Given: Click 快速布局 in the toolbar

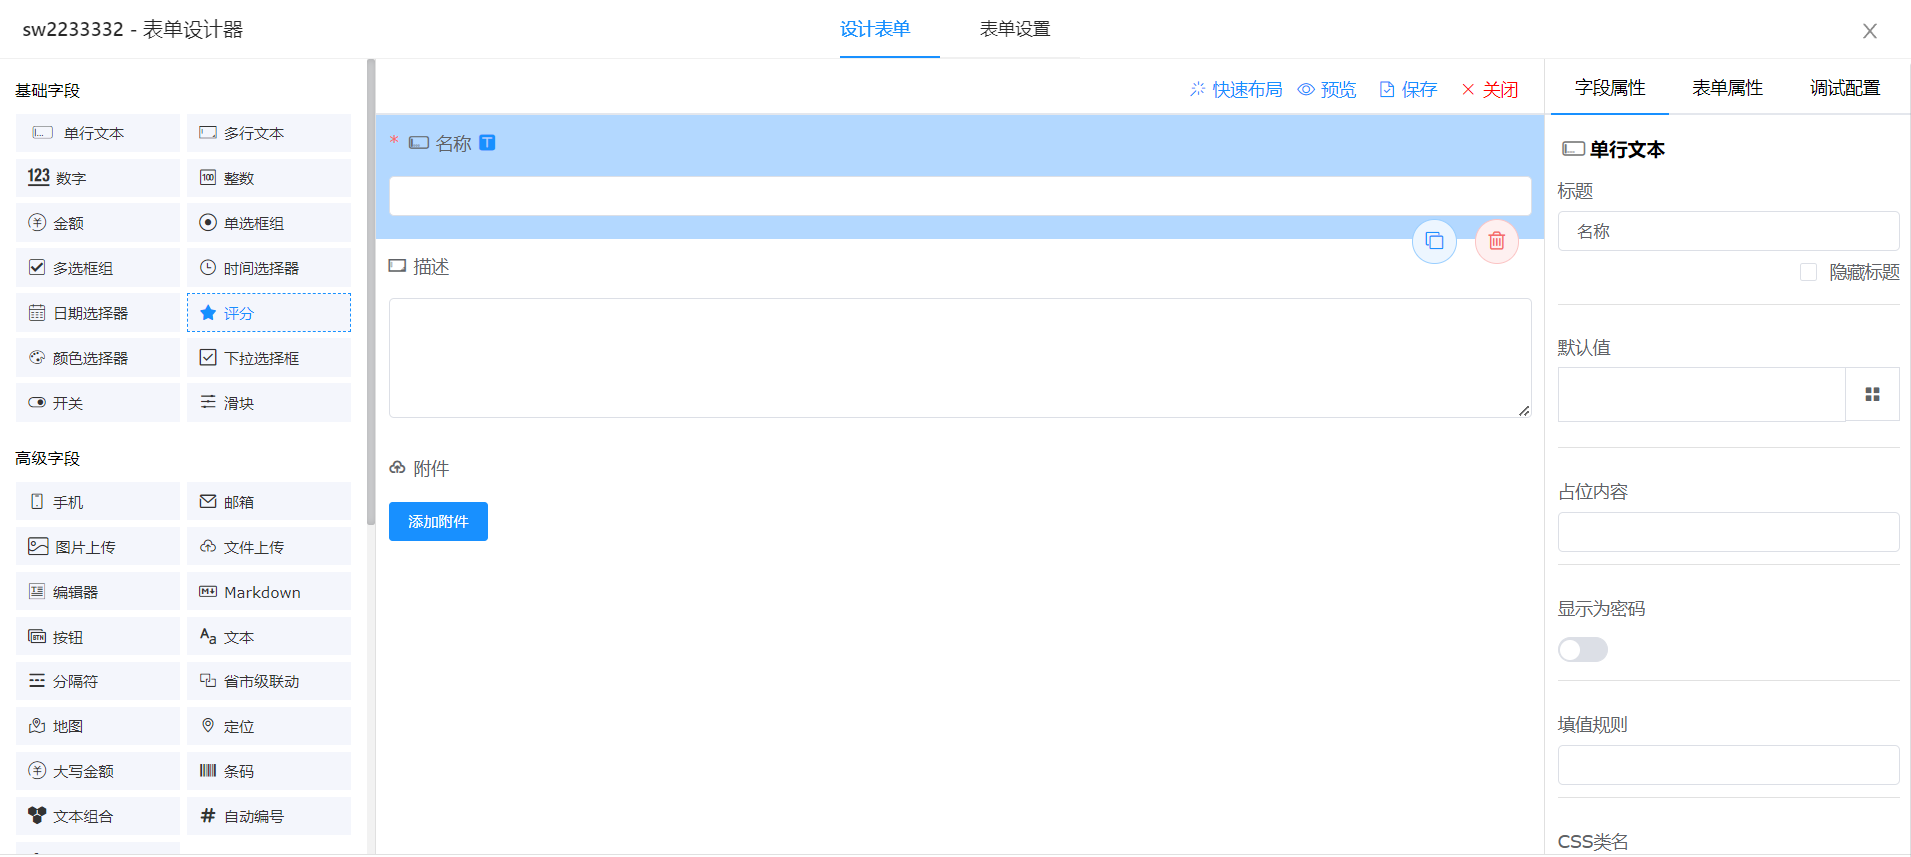Looking at the screenshot, I should (x=1236, y=89).
